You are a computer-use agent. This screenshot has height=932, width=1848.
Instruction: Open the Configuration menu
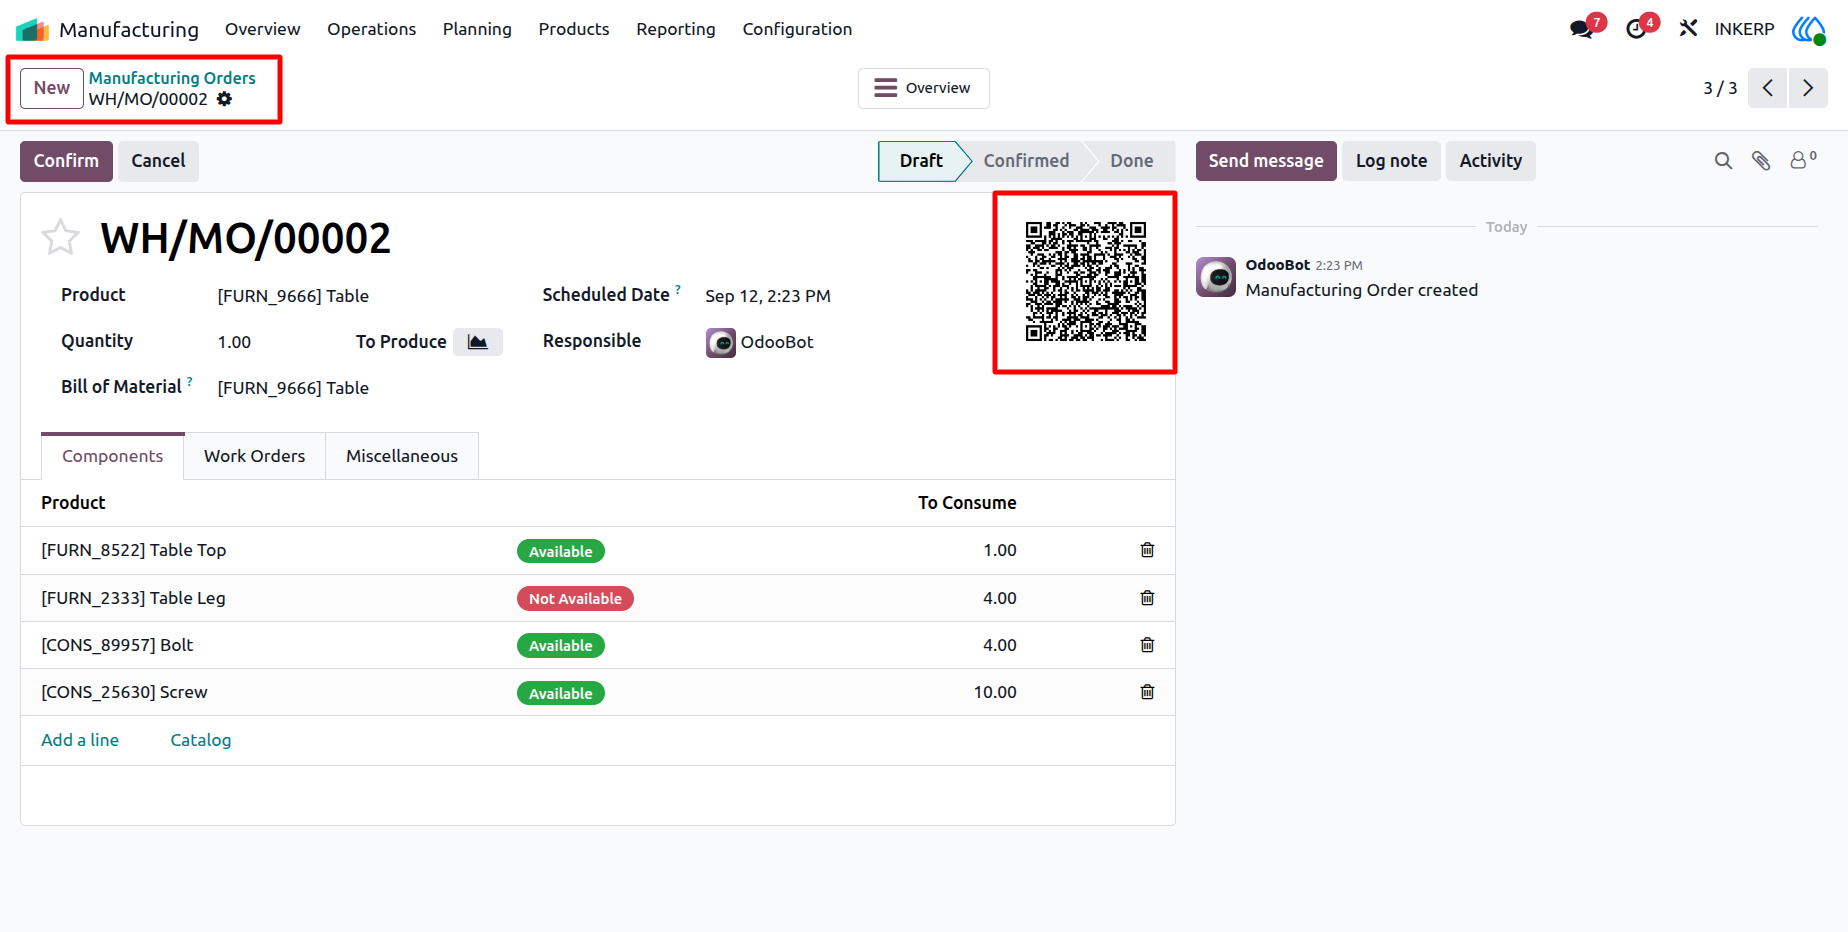click(x=797, y=29)
